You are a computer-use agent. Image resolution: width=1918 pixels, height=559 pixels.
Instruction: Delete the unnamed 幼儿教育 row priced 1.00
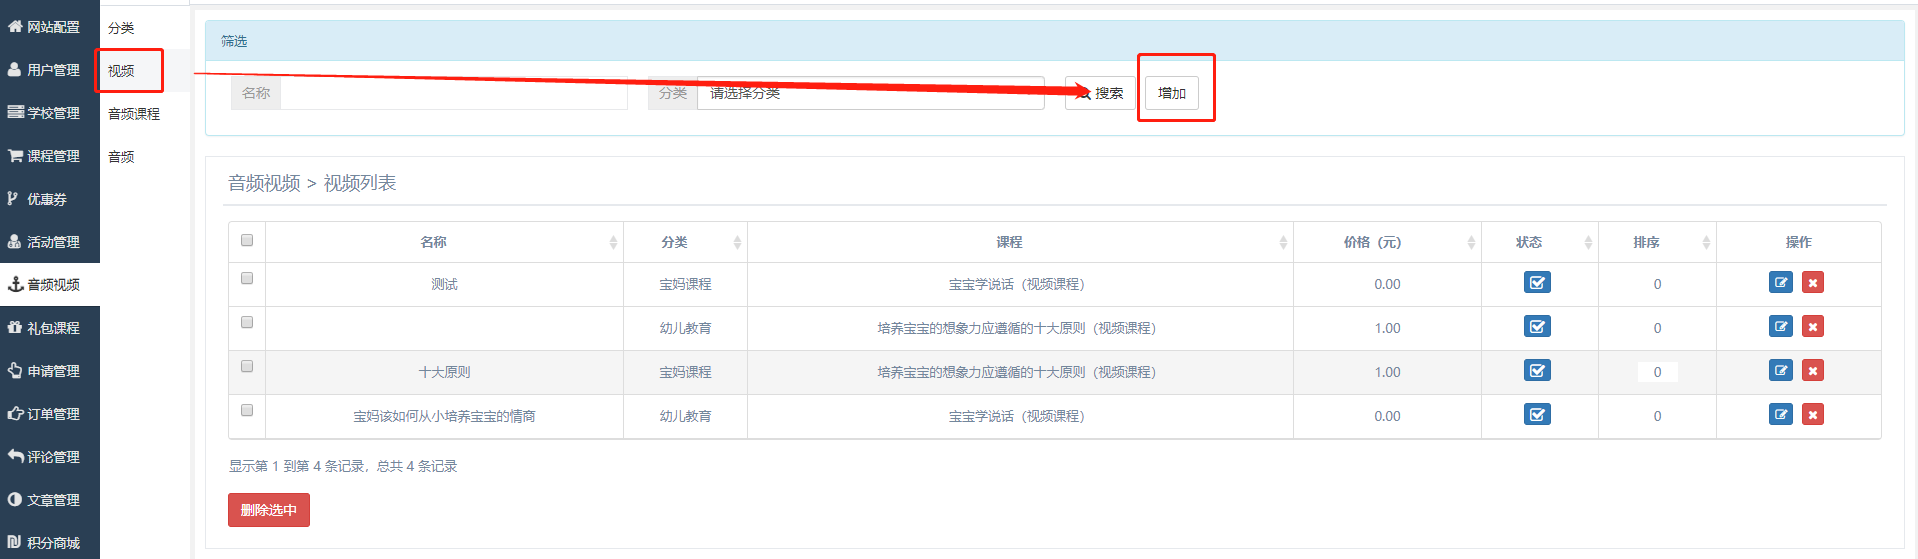1813,327
